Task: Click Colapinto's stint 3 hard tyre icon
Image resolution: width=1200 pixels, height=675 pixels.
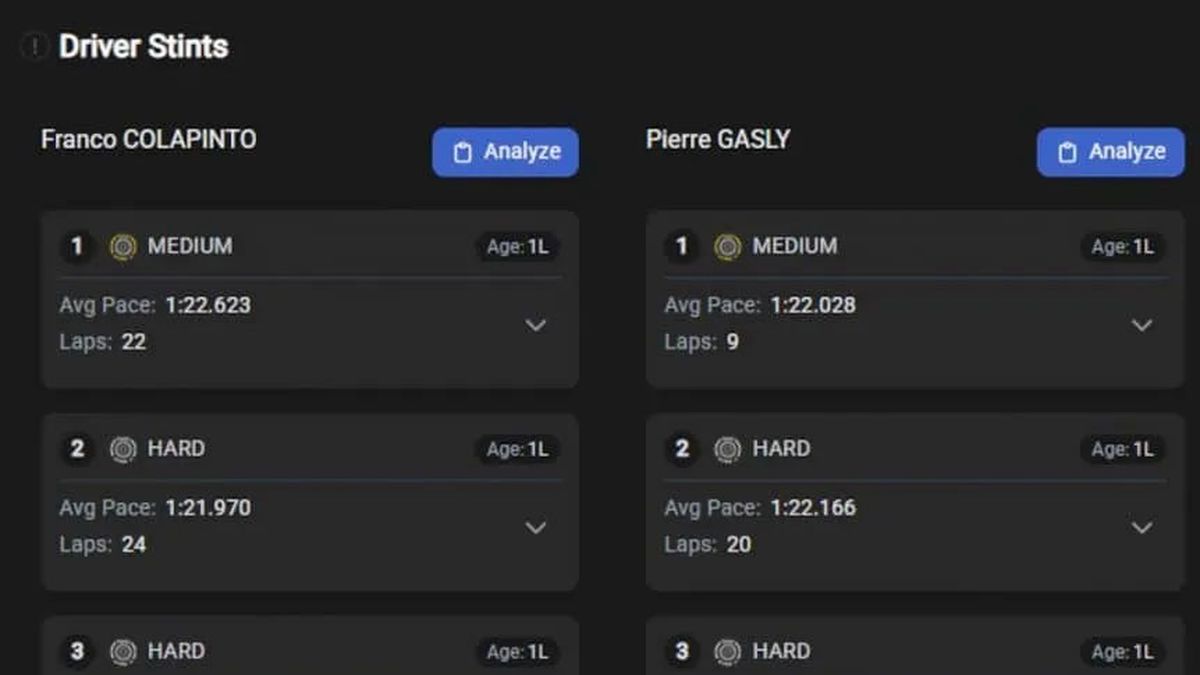Action: (123, 652)
